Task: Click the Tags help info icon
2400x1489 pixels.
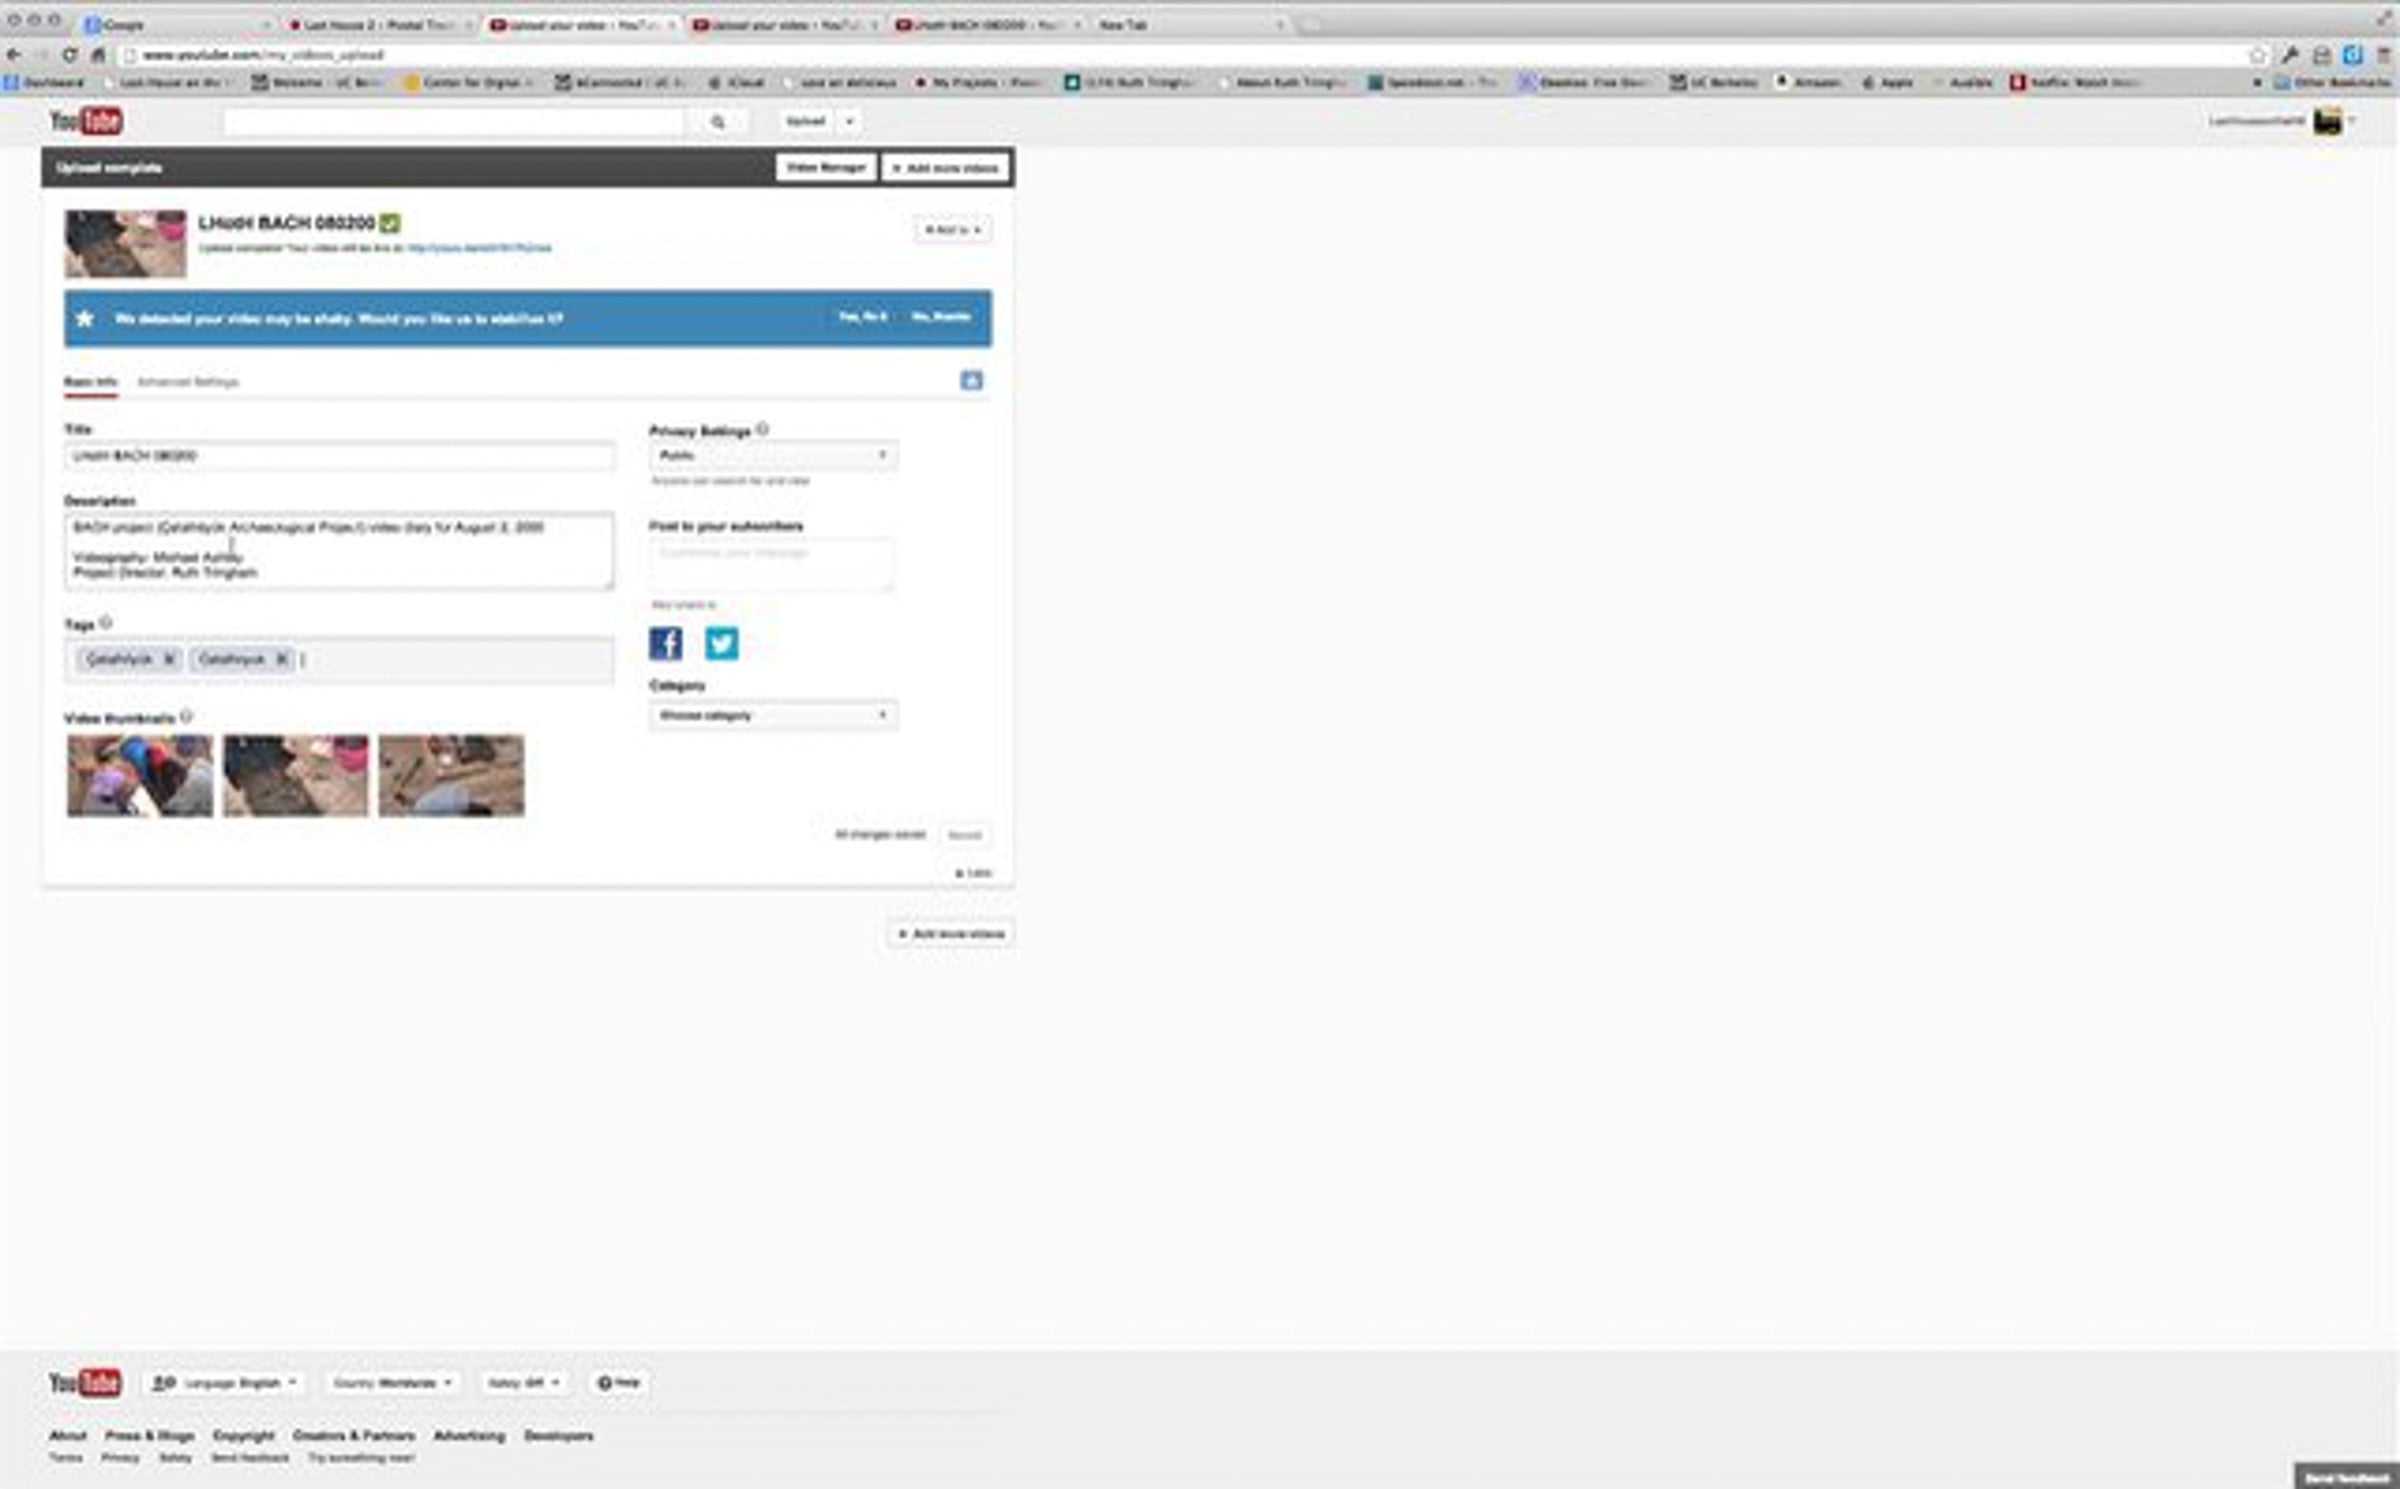Action: (107, 623)
